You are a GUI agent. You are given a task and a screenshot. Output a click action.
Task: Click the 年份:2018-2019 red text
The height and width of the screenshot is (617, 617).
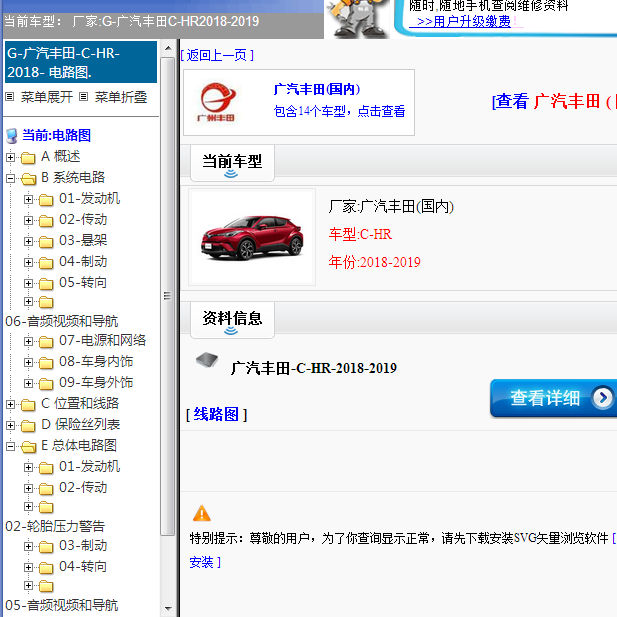coord(375,262)
